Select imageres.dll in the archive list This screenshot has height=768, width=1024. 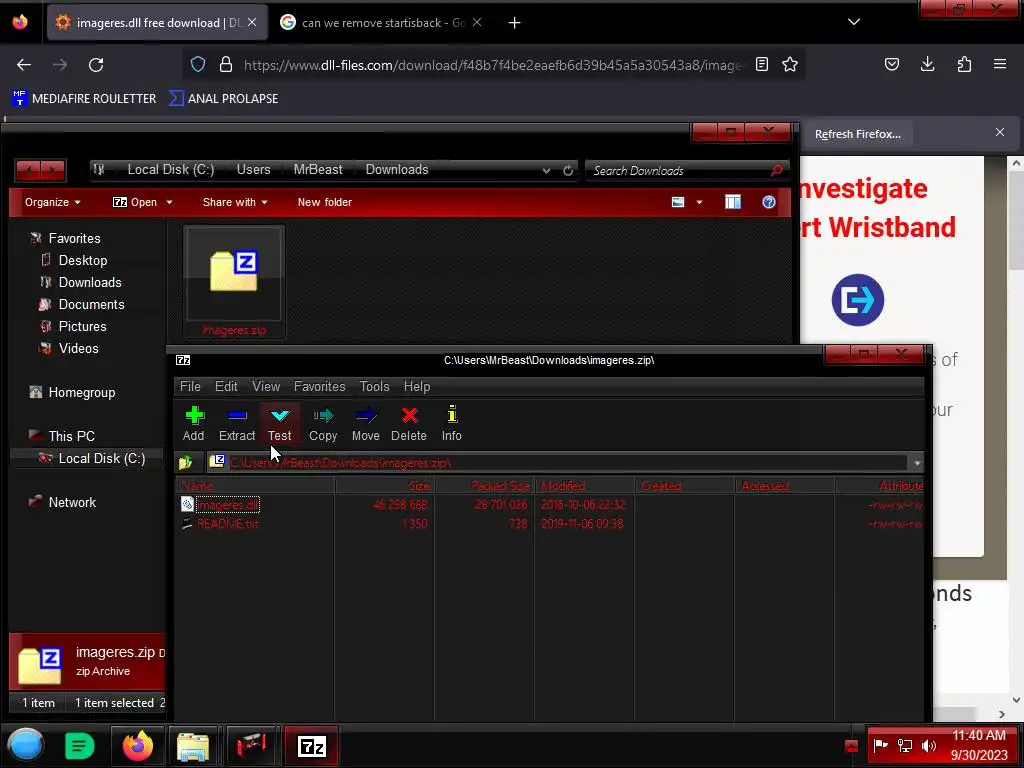click(x=227, y=505)
